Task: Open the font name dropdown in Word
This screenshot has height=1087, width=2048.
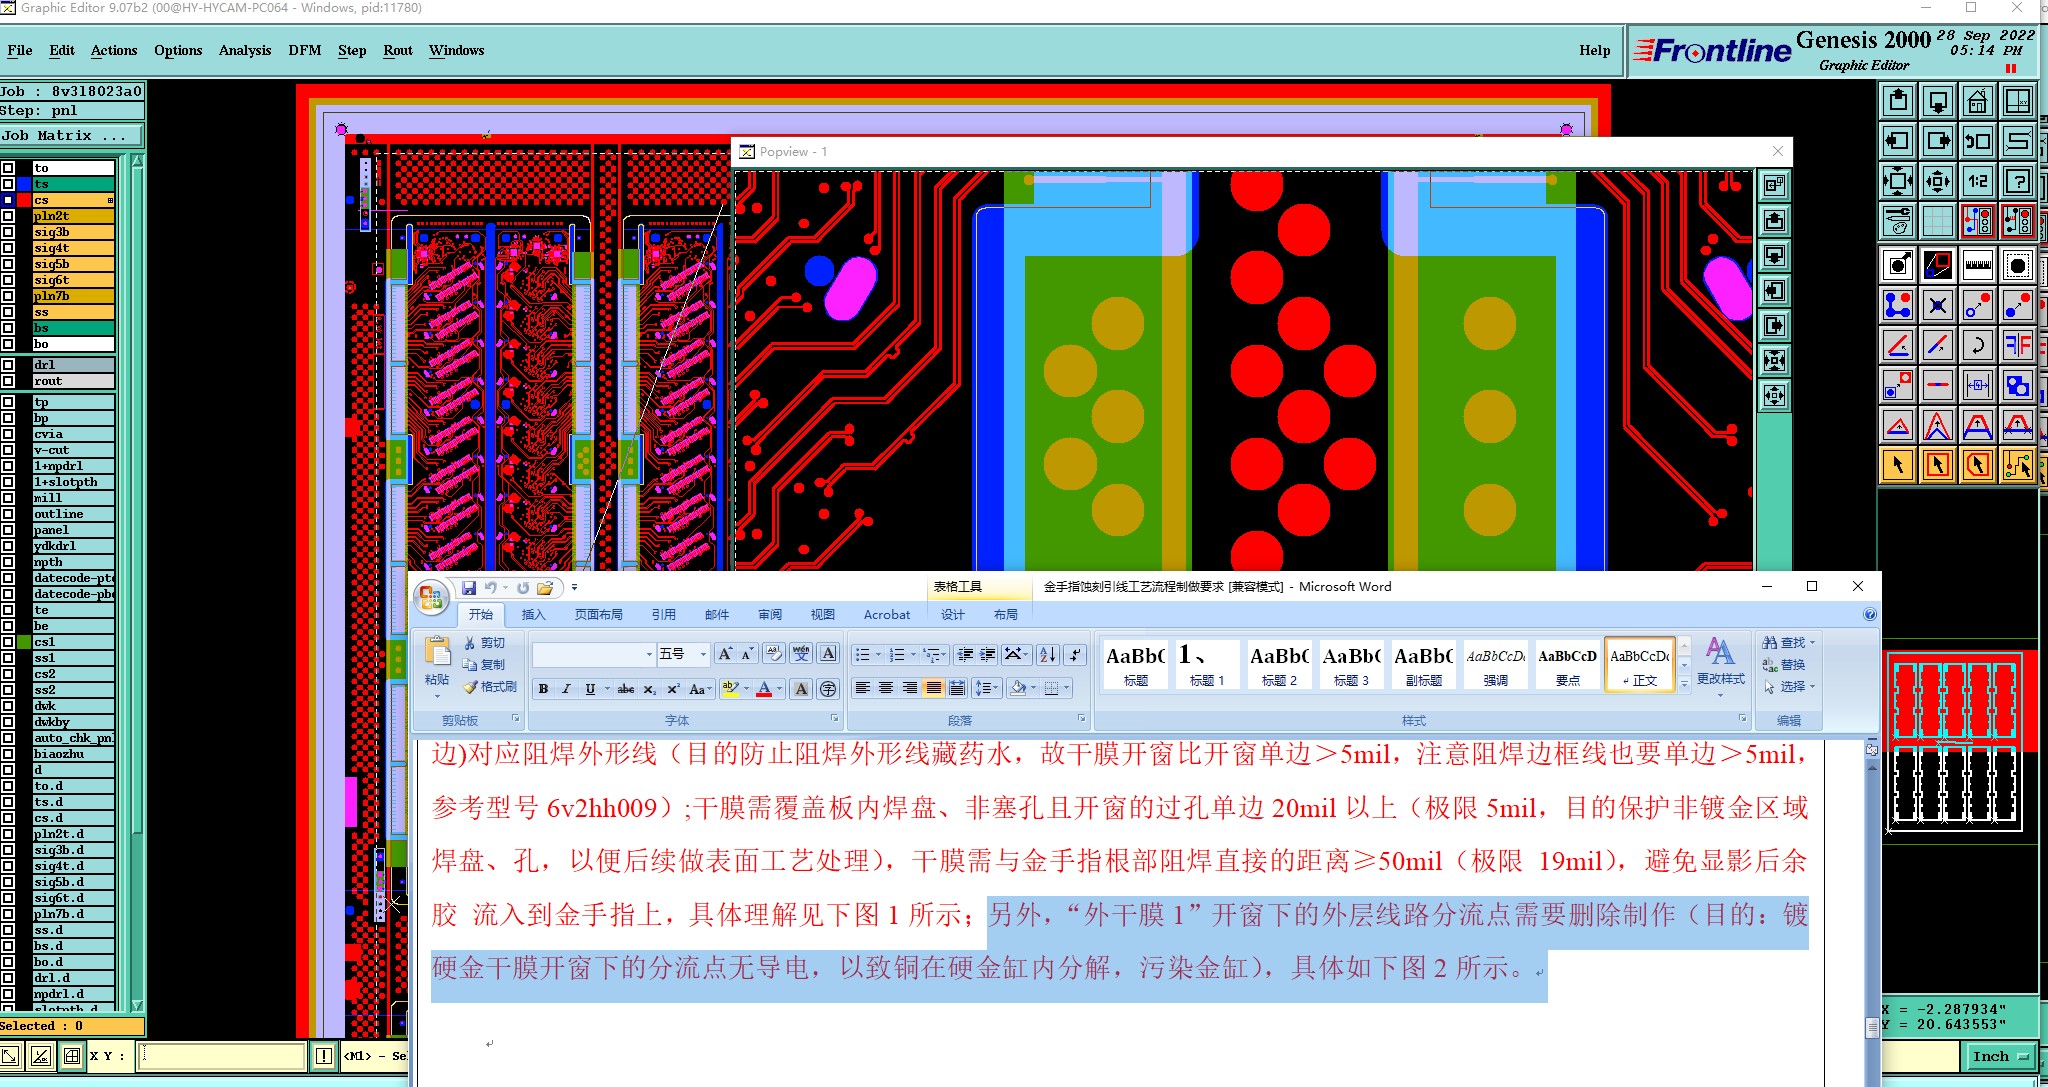Action: (649, 654)
